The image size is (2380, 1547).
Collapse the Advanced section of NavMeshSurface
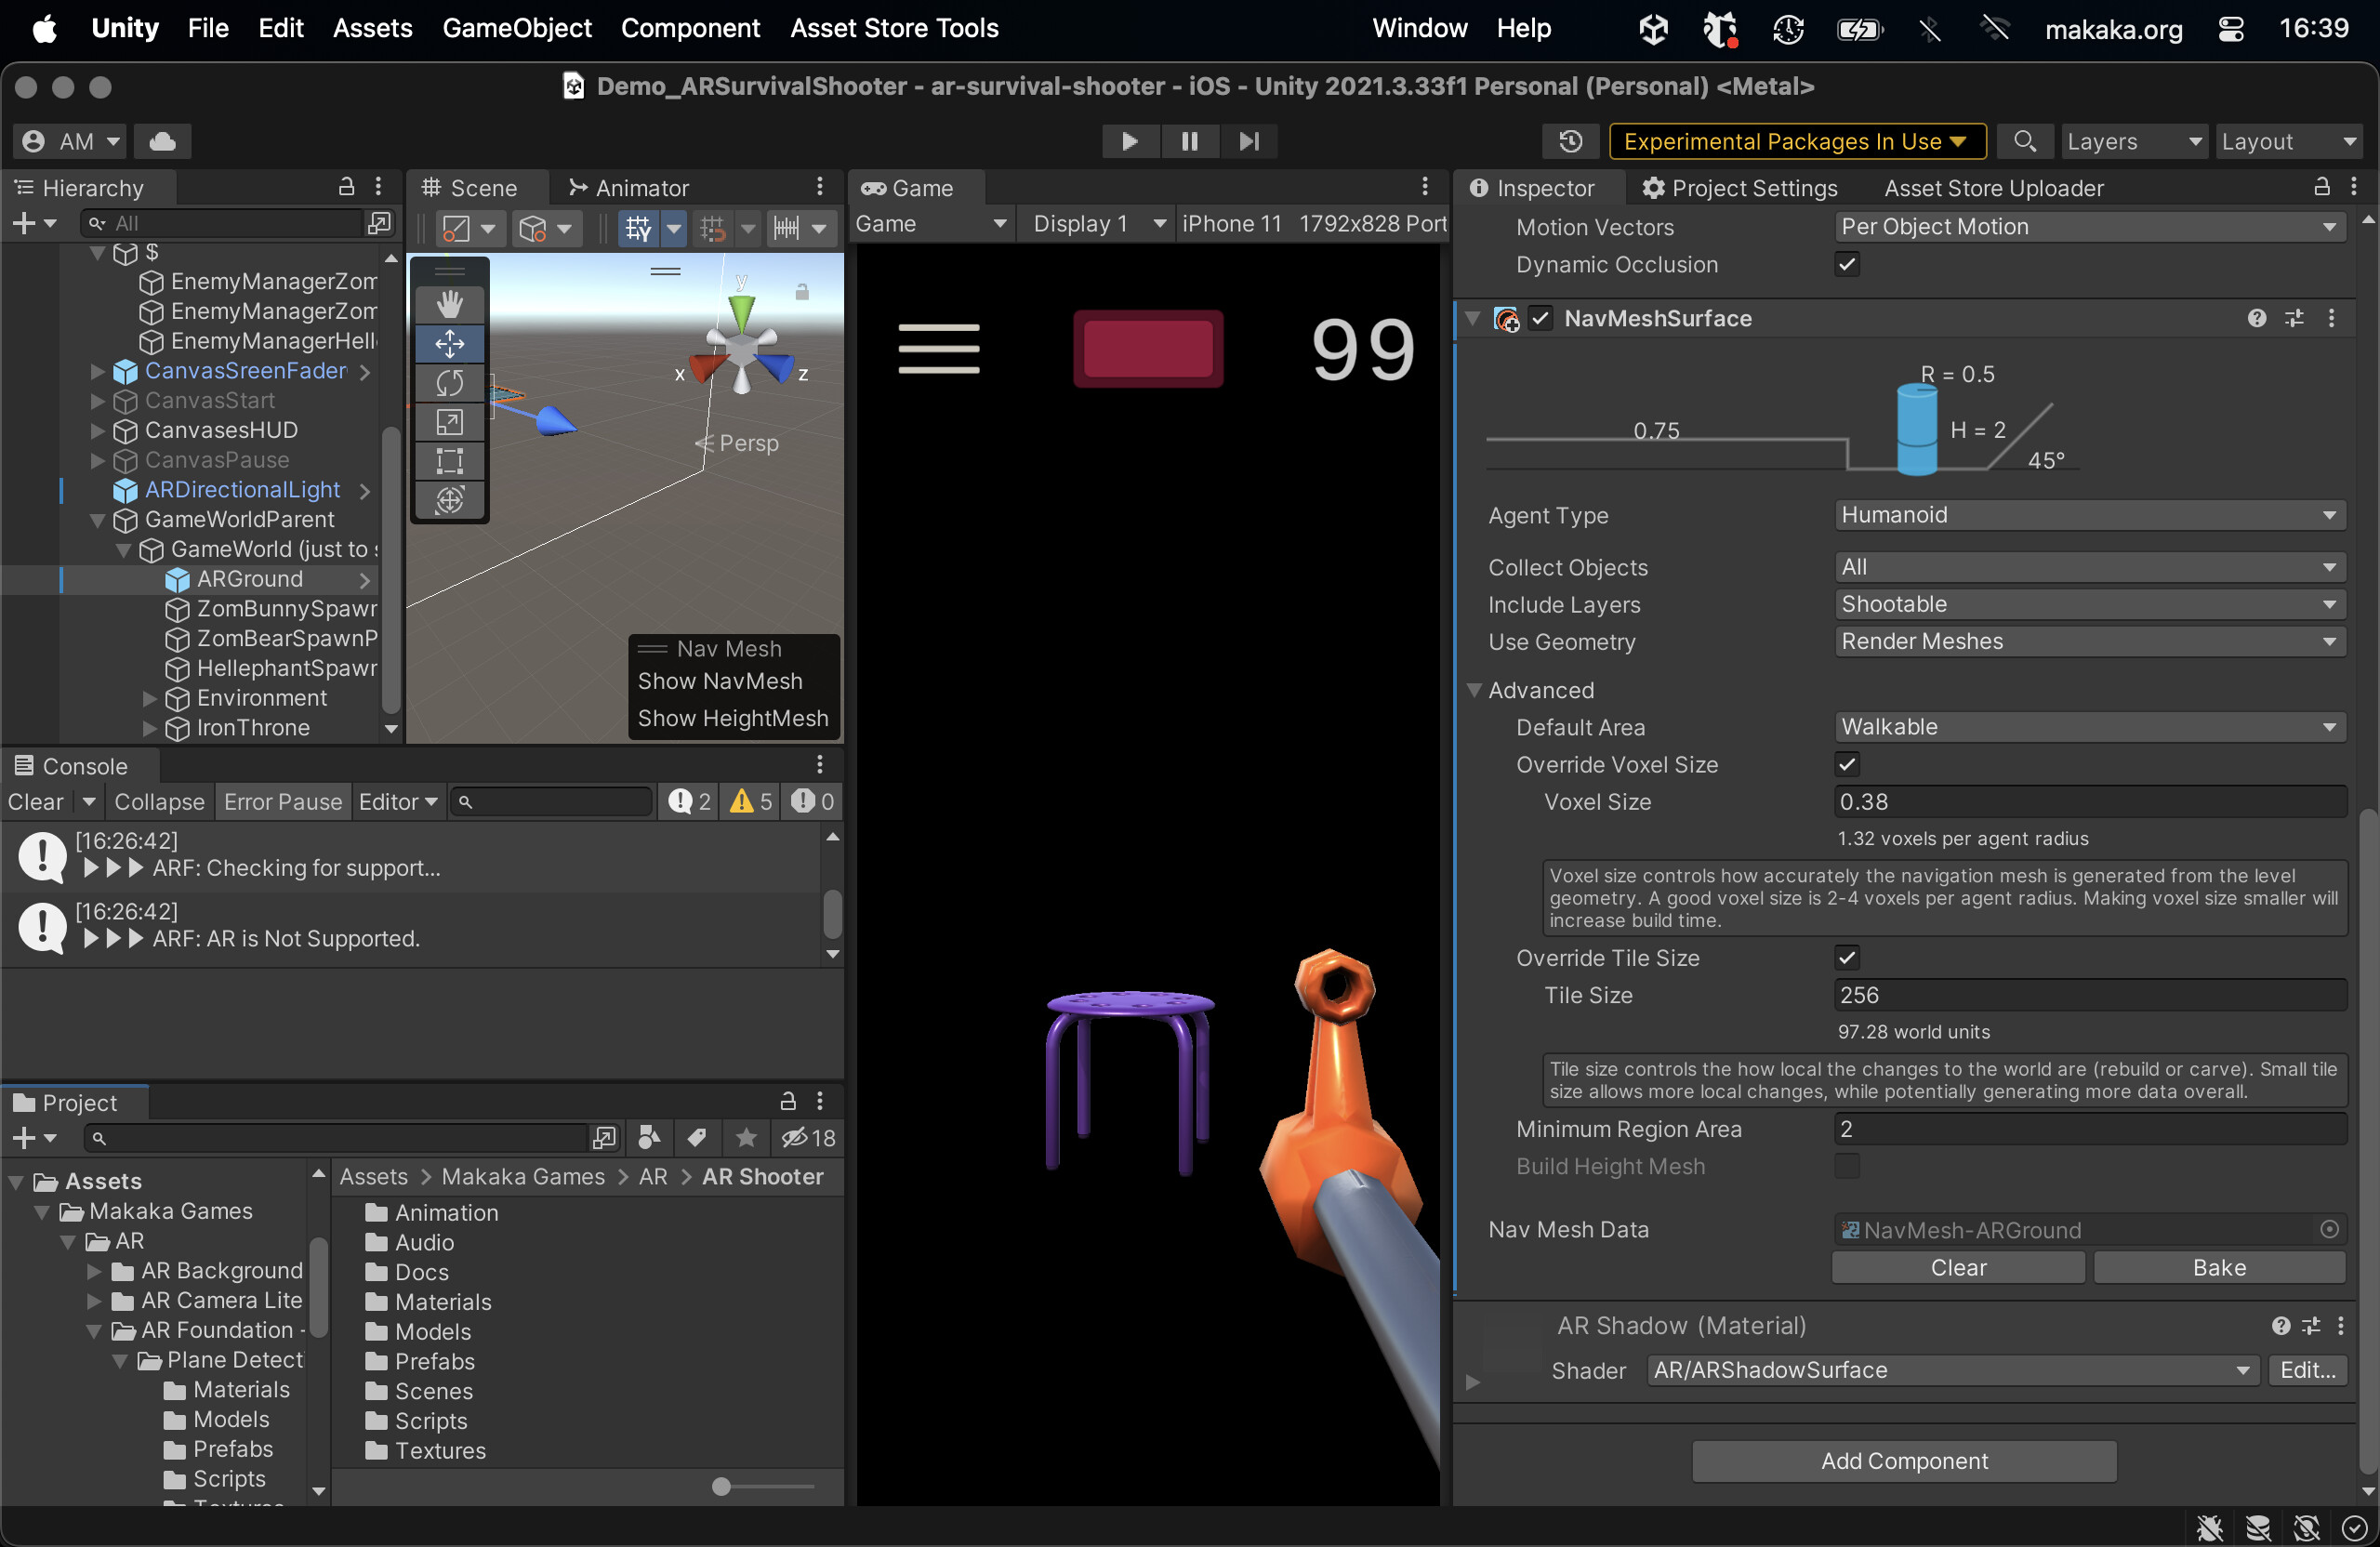tap(1474, 690)
